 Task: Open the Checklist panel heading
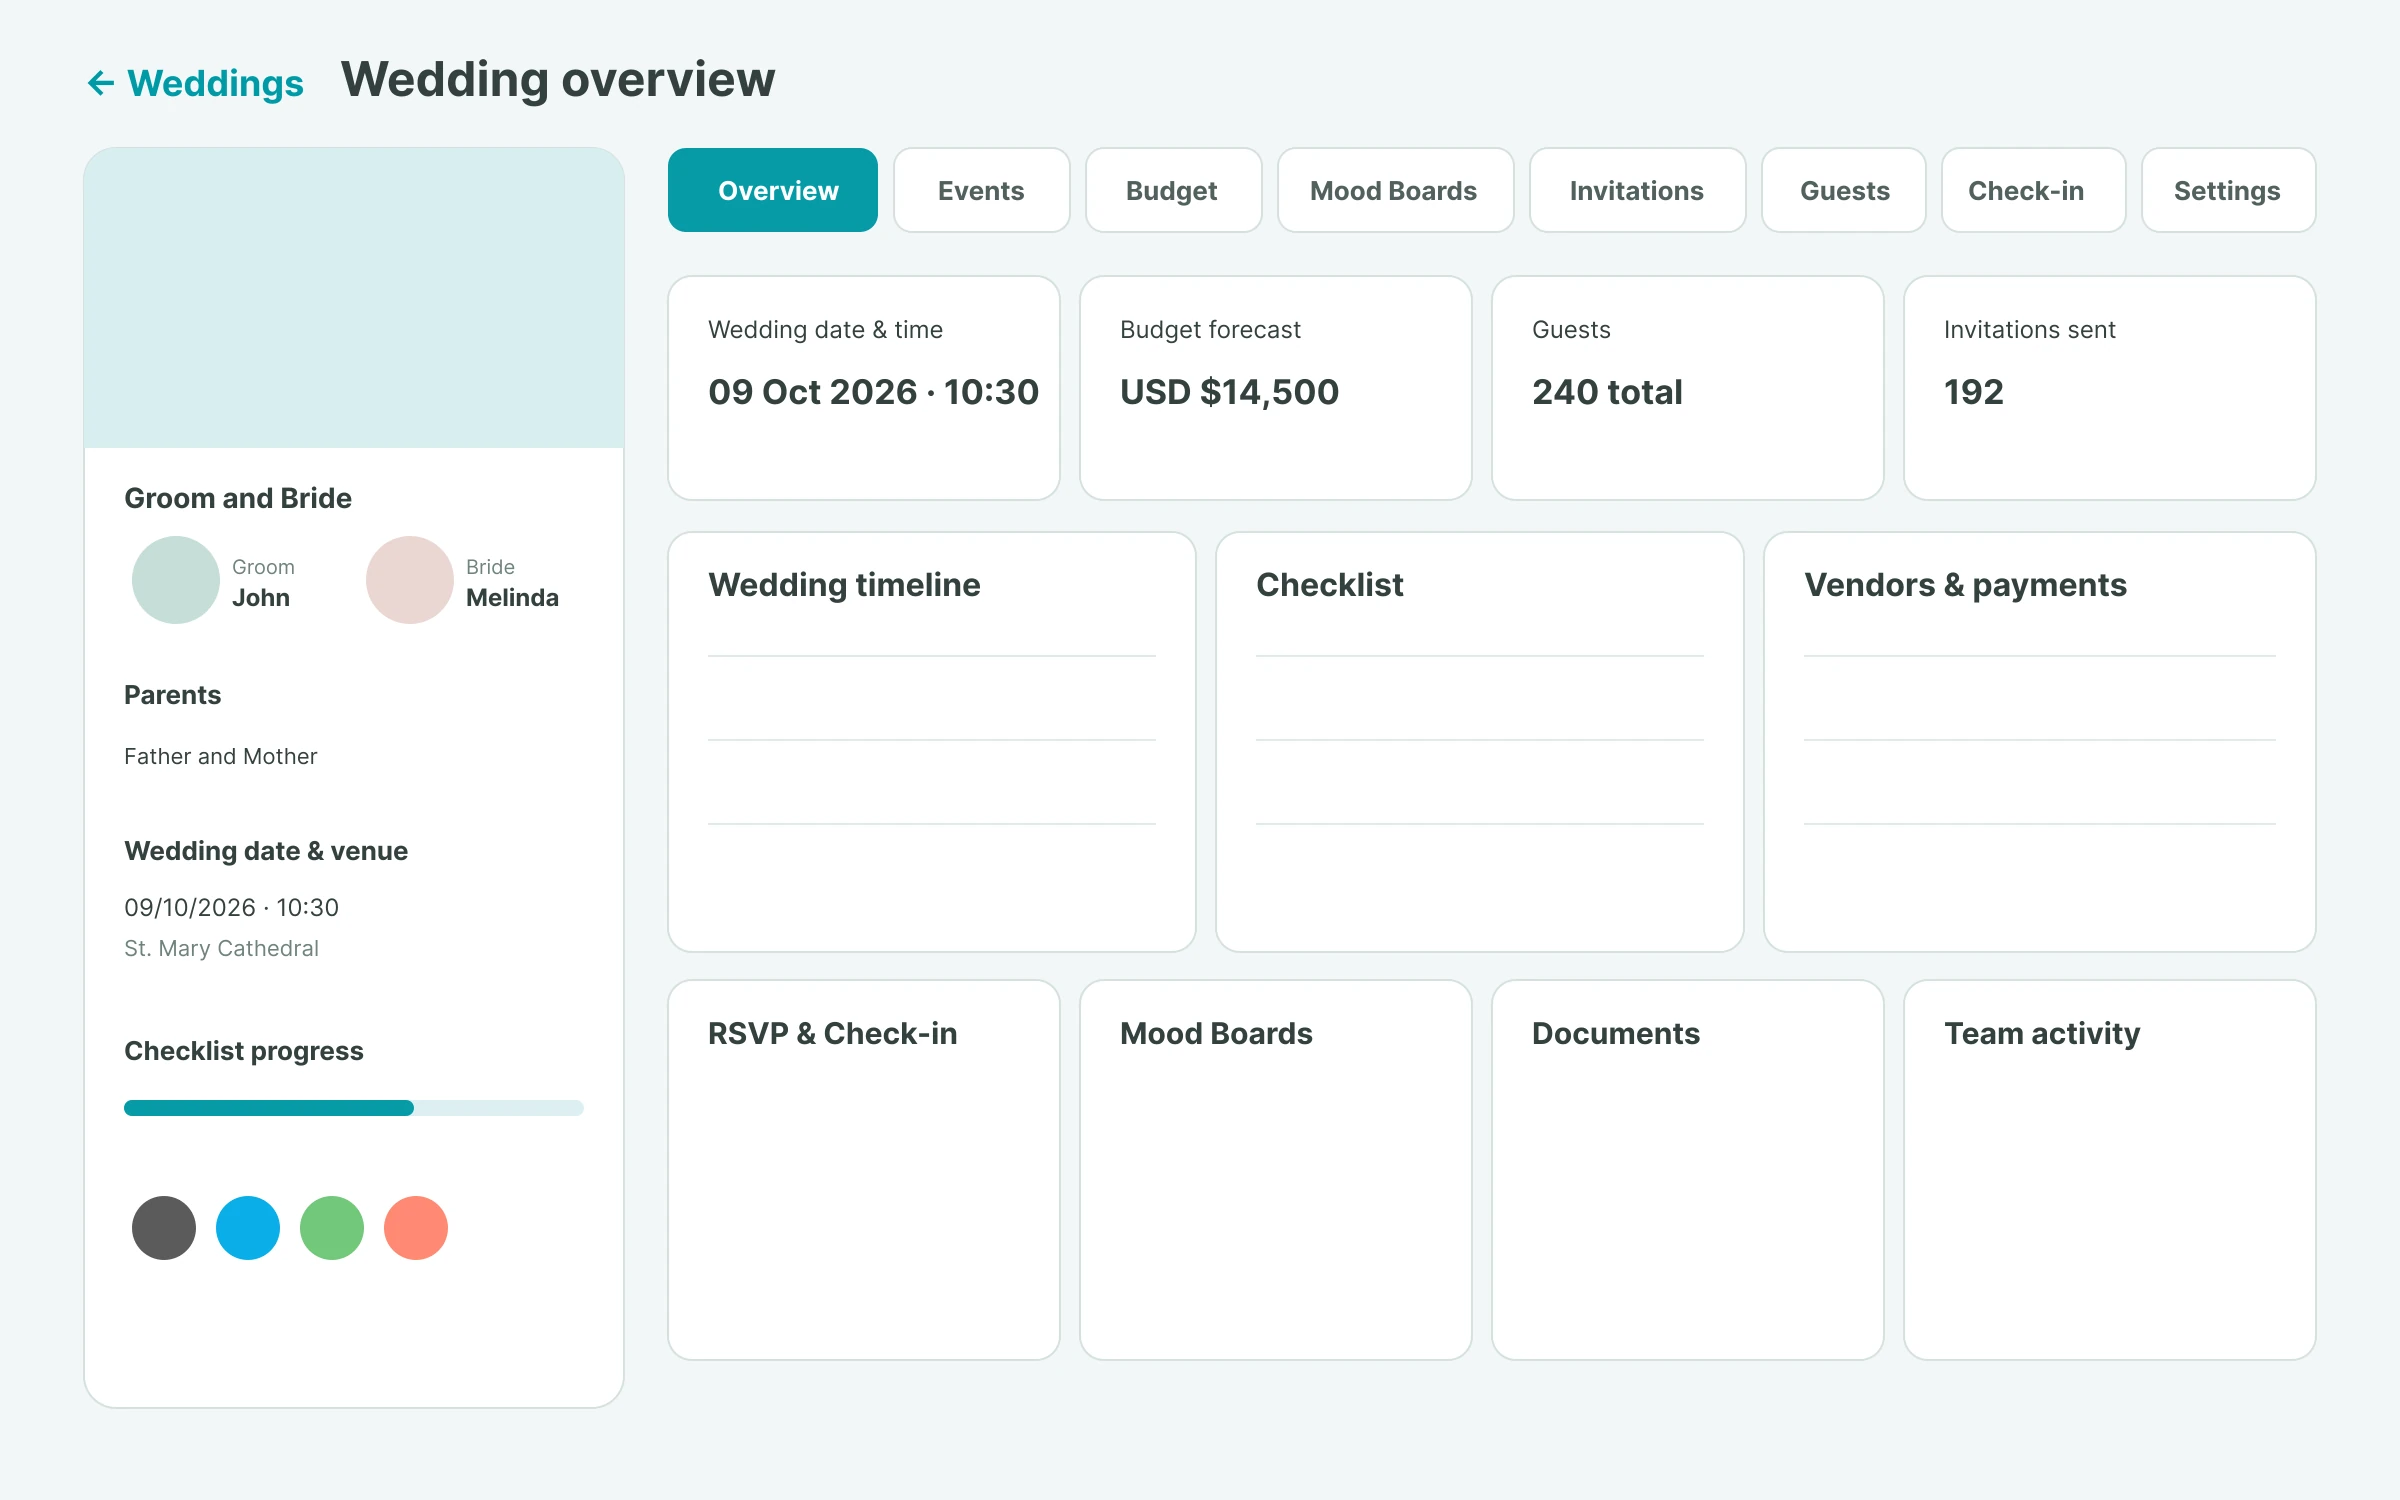point(1330,585)
